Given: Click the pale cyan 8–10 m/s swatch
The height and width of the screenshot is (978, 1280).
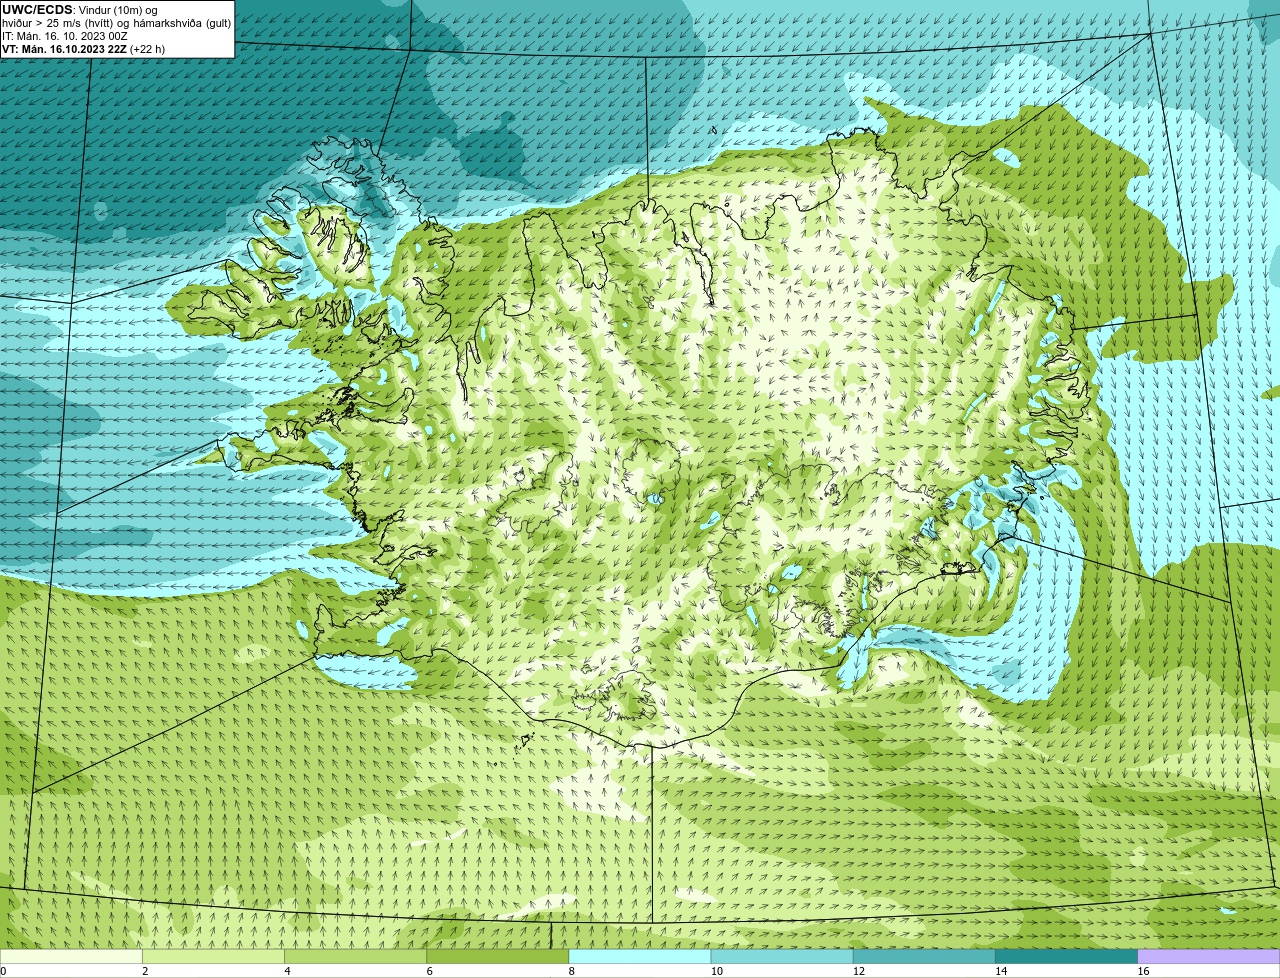Looking at the screenshot, I should (640, 957).
